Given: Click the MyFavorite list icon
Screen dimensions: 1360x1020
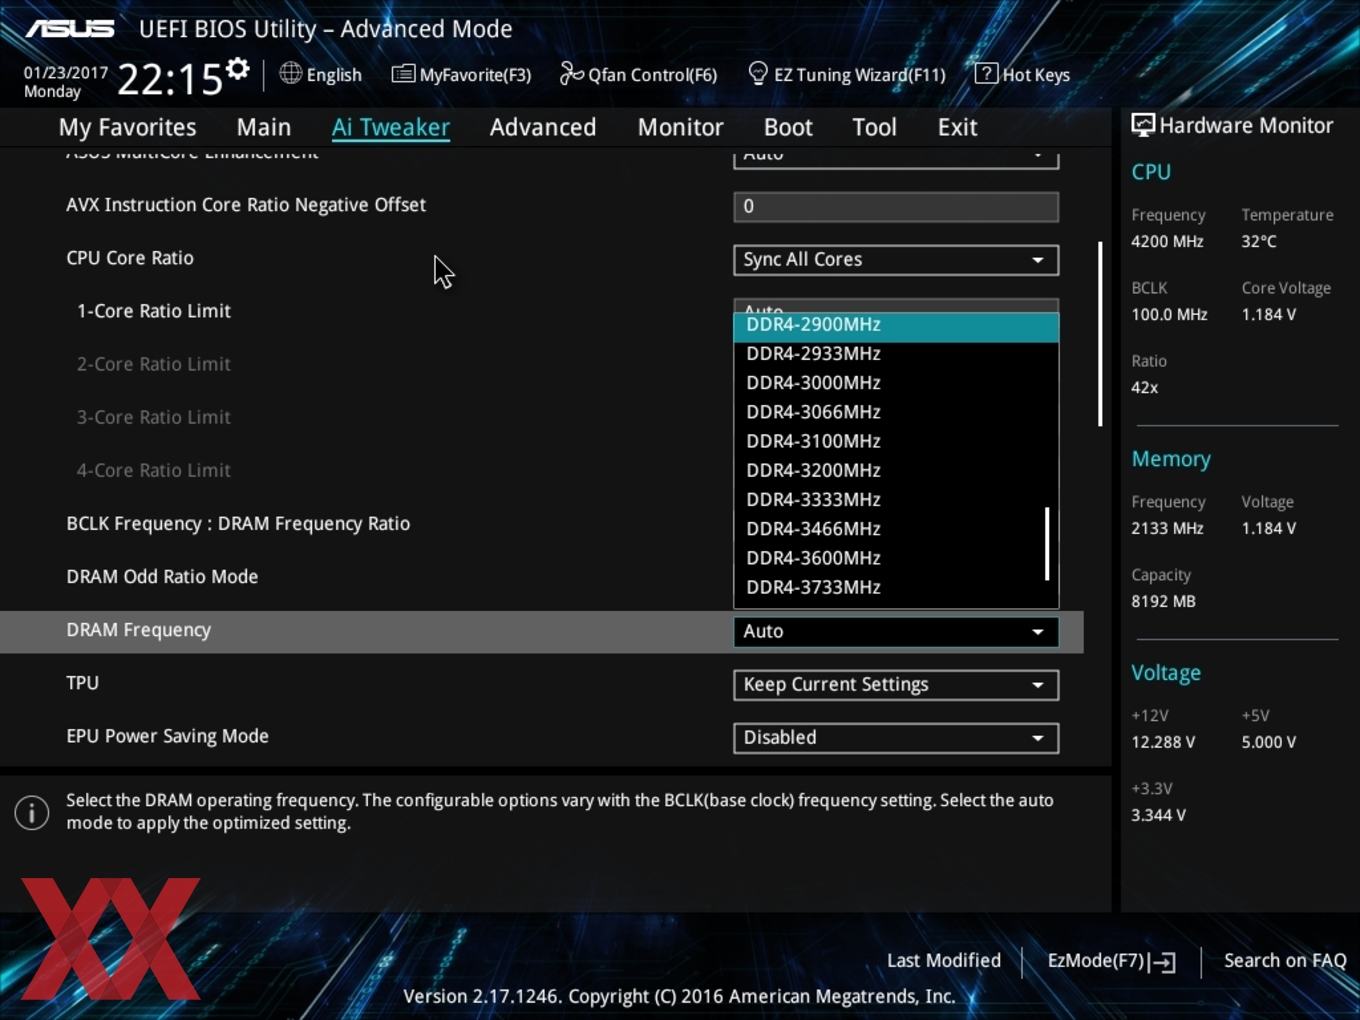Looking at the screenshot, I should [403, 74].
